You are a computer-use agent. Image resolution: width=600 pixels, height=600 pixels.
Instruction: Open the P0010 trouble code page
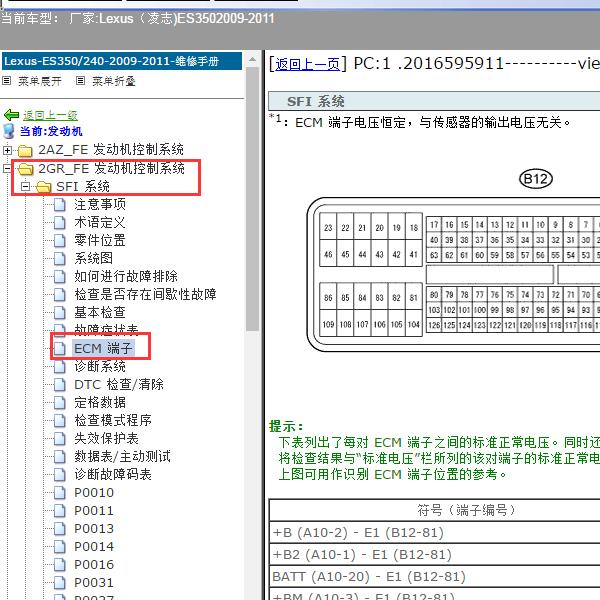pyautogui.click(x=94, y=492)
